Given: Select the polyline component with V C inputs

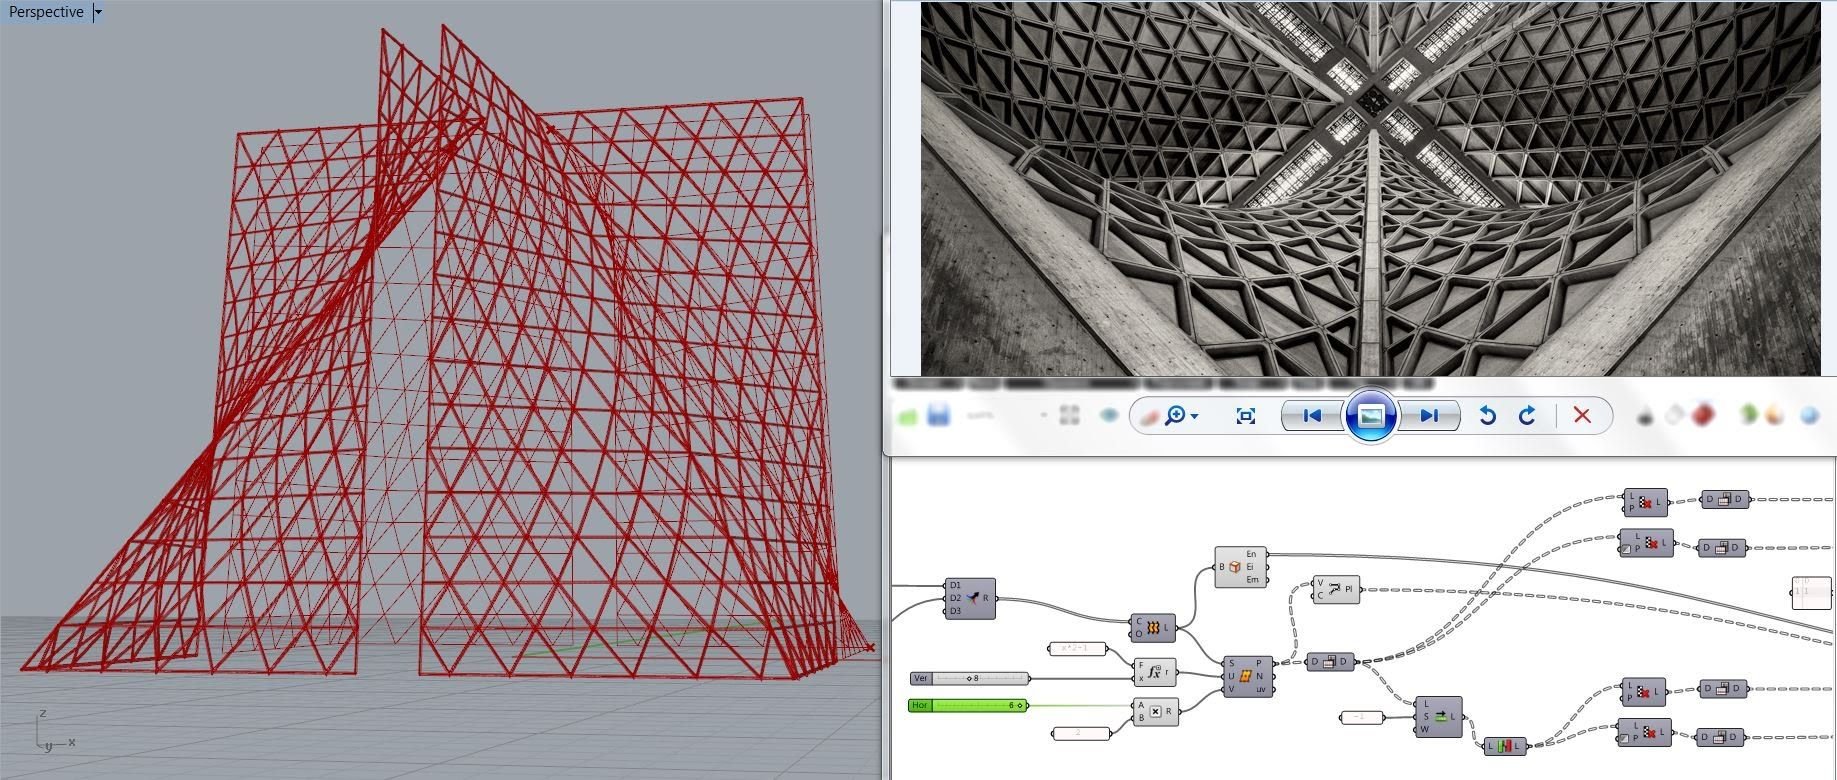Looking at the screenshot, I should click(x=1336, y=590).
